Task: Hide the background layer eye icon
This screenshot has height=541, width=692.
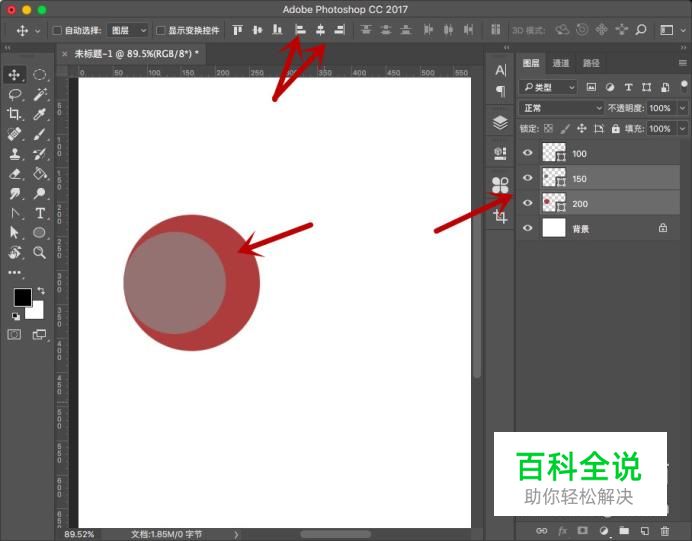Action: tap(527, 228)
